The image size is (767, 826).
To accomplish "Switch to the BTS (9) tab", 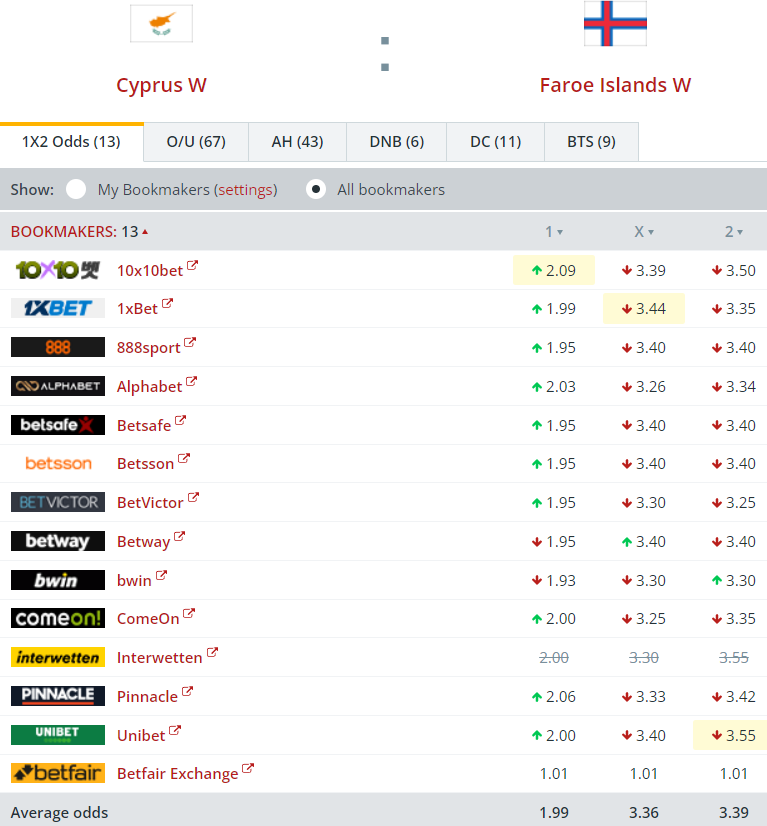I will (x=591, y=142).
